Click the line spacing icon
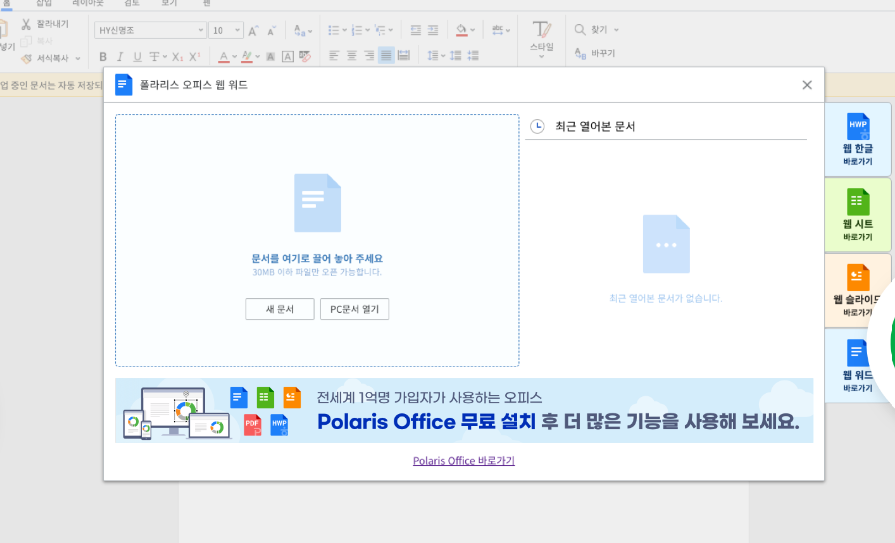Viewport: 895px width, 543px height. [x=433, y=55]
